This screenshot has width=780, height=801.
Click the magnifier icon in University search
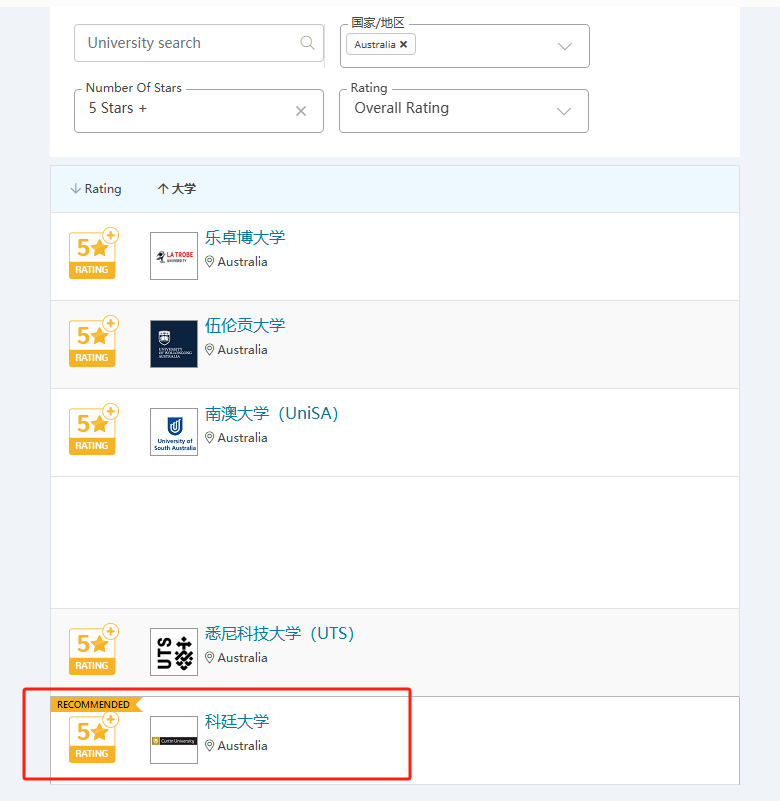point(307,43)
